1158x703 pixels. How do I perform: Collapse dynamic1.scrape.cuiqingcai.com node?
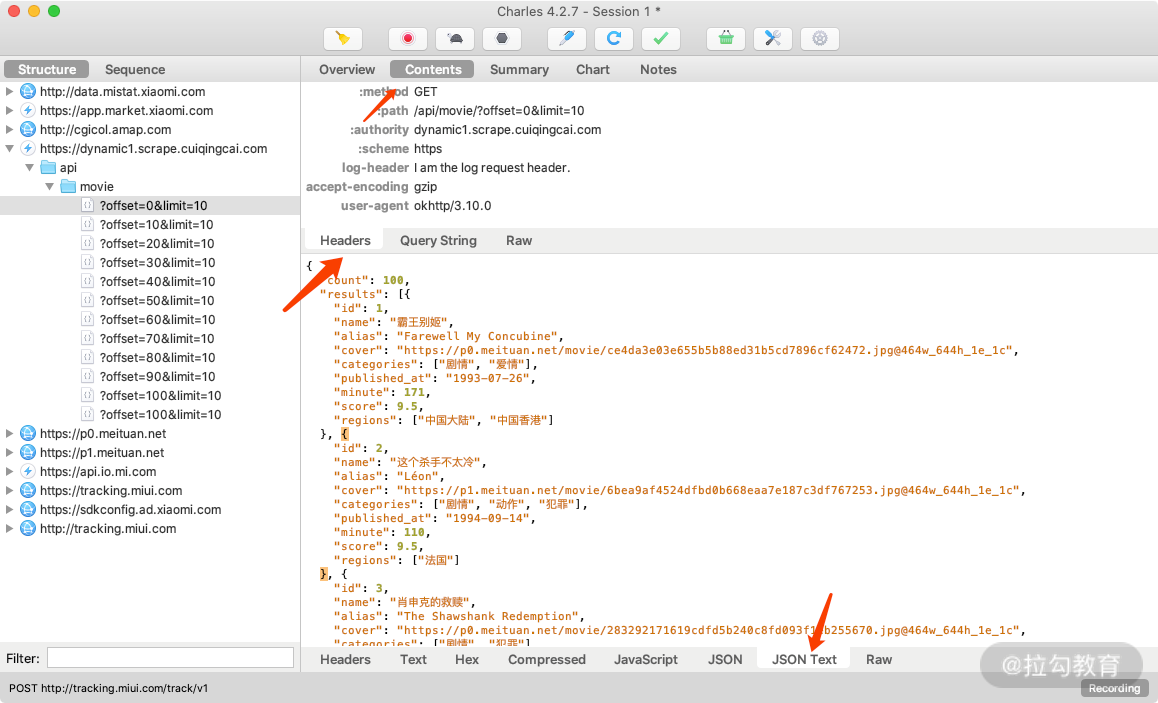point(10,148)
